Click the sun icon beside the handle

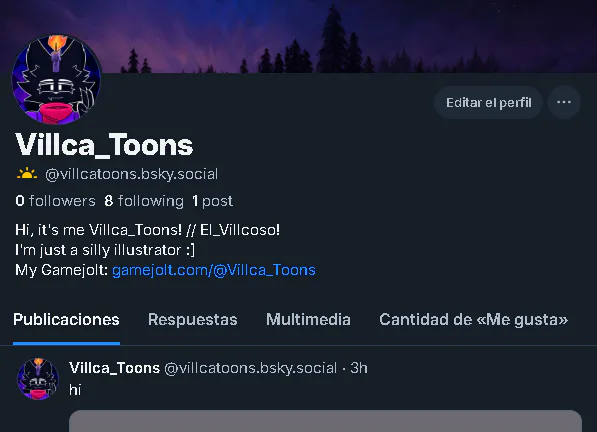(27, 174)
